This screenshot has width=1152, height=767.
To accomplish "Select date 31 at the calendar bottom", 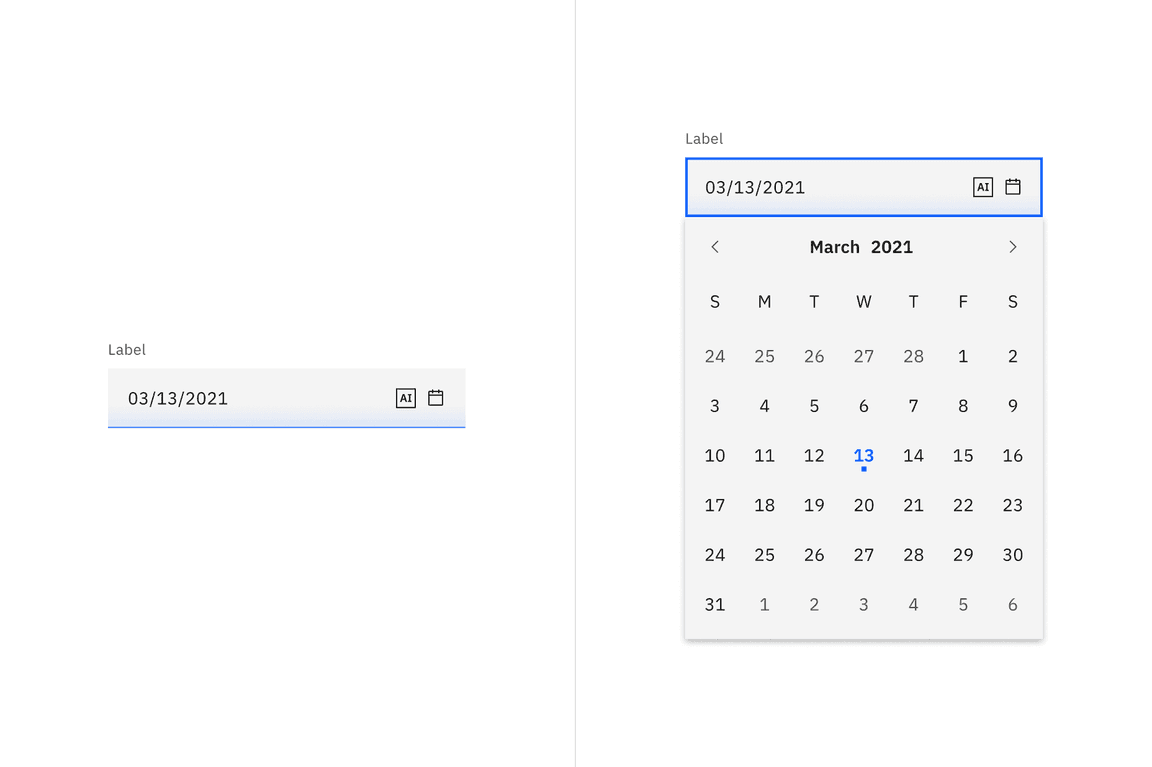I will coord(714,604).
